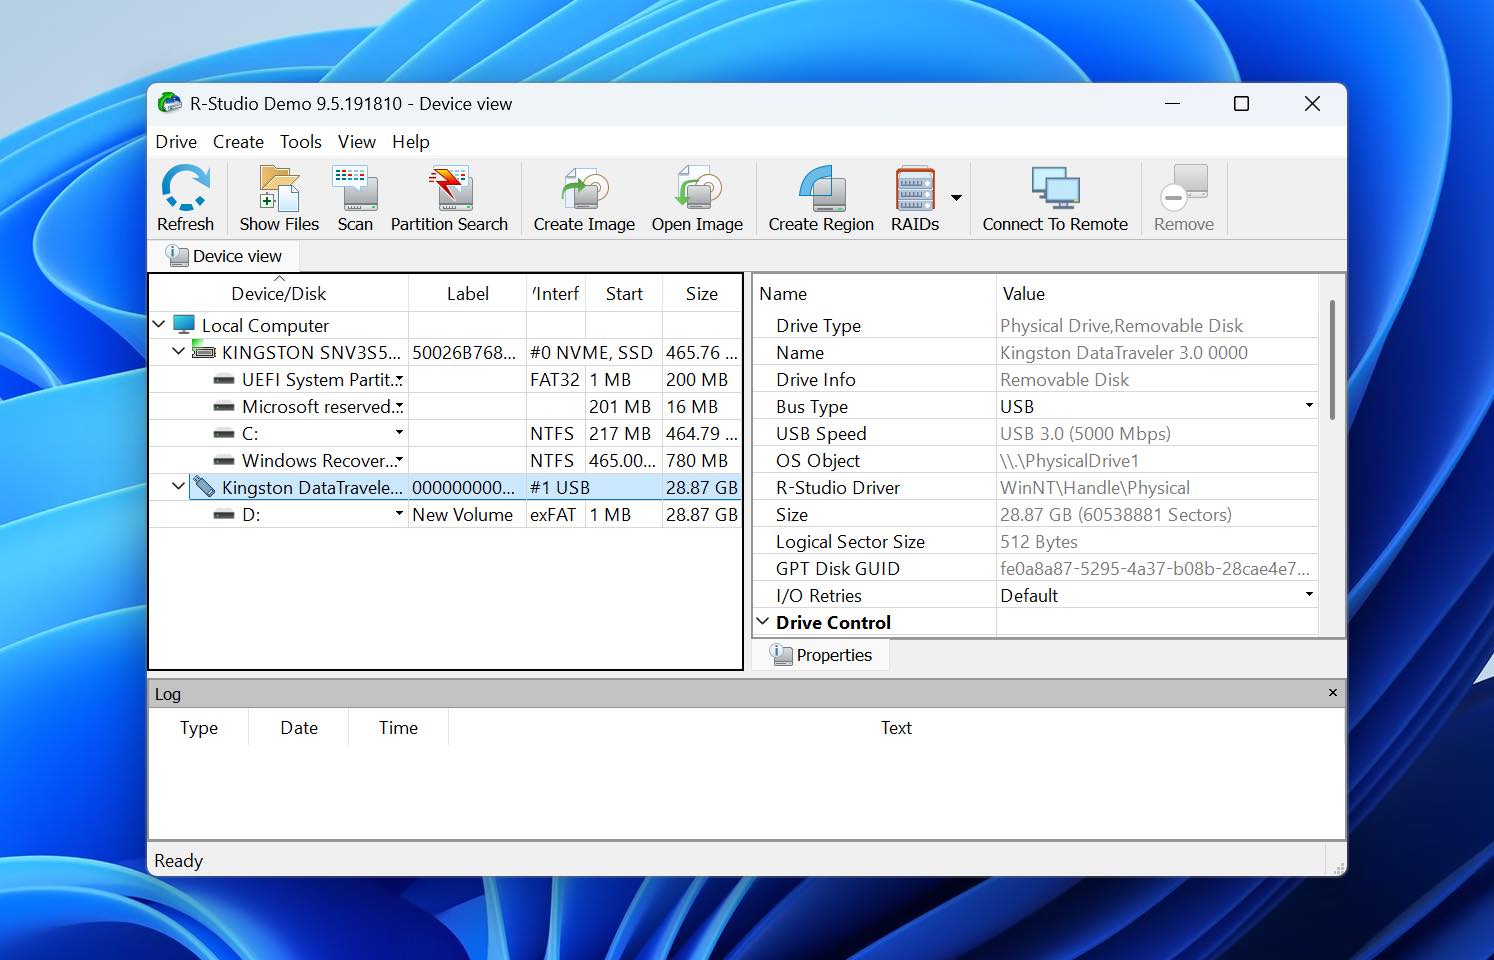1494x960 pixels.
Task: Open the UEFI System Partition dropdown arrow
Action: point(399,379)
